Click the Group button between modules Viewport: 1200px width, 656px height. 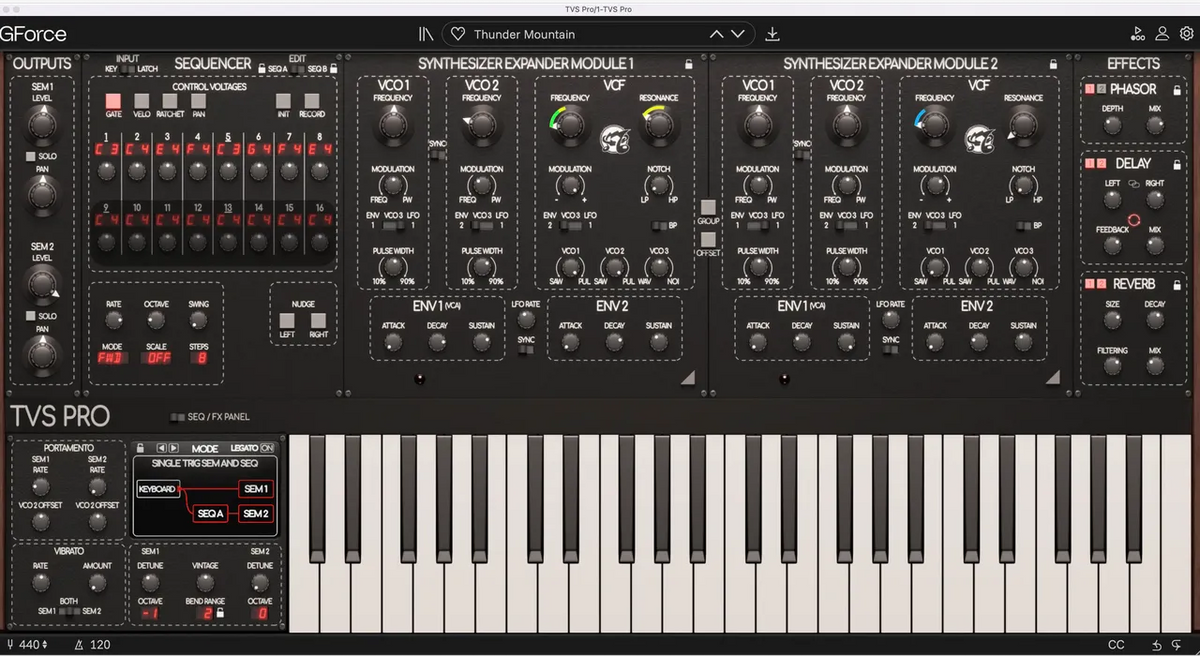pyautogui.click(x=708, y=207)
